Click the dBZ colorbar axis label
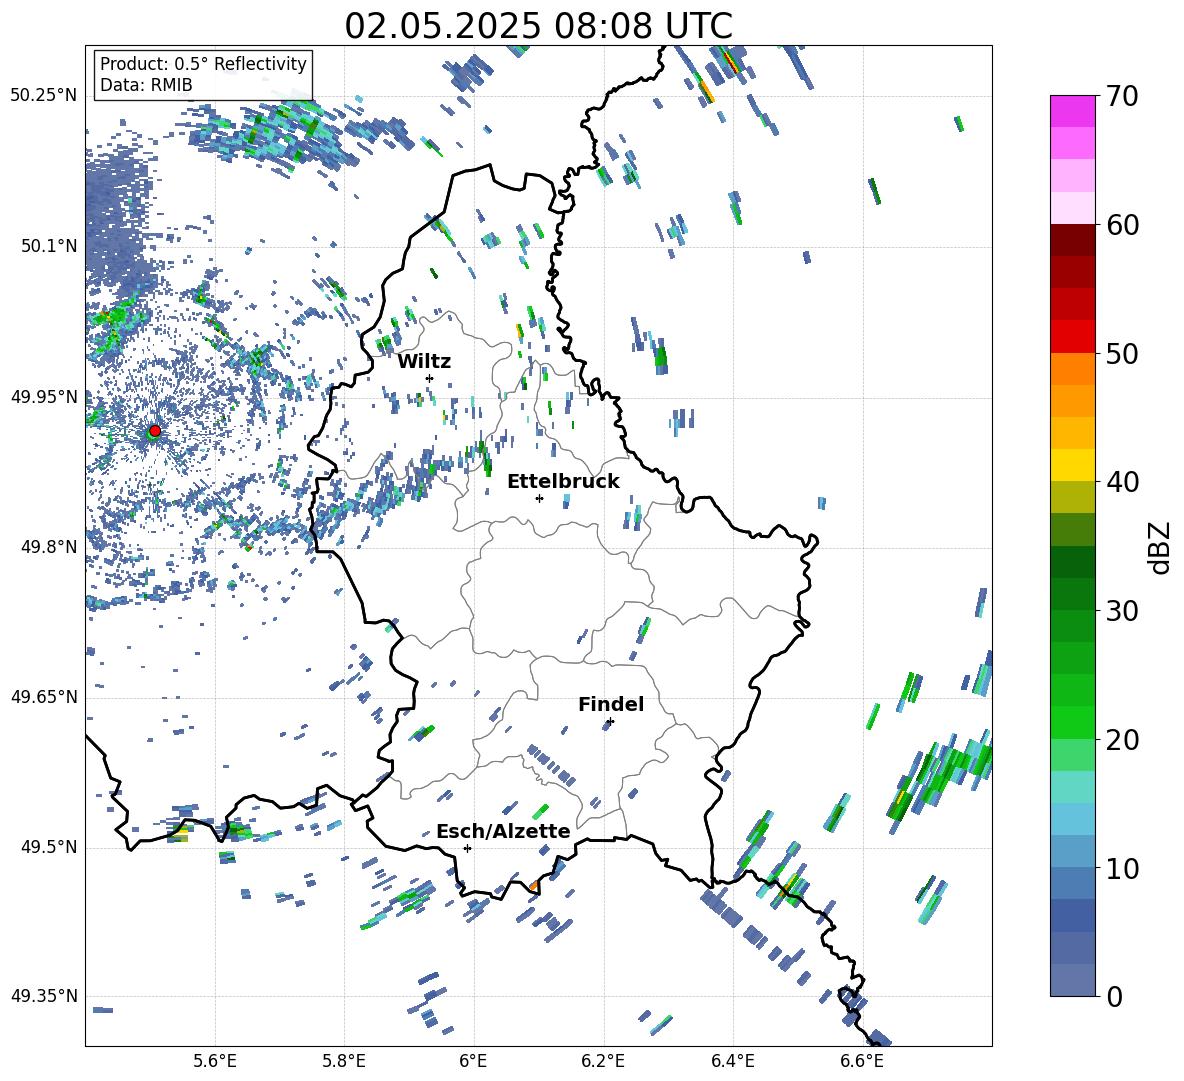This screenshot has height=1081, width=1184. click(x=1161, y=547)
